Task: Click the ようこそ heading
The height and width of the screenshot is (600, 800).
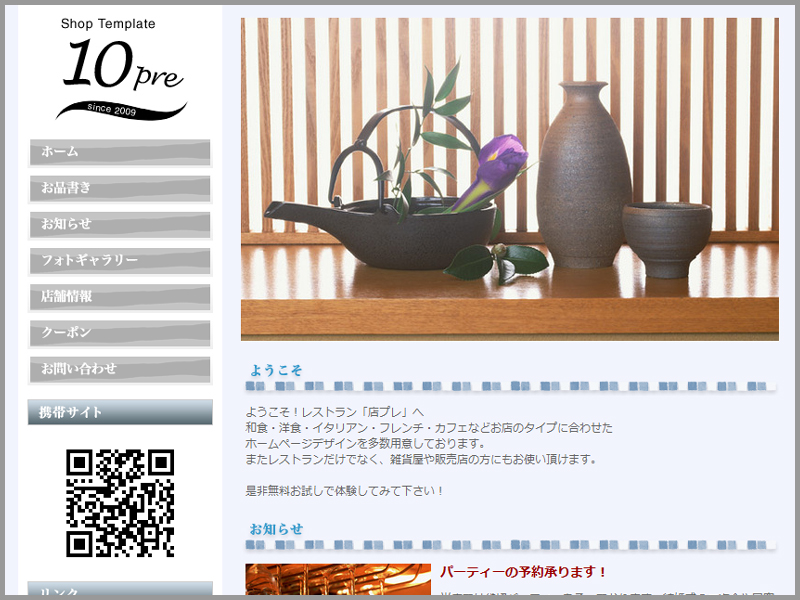Action: click(x=276, y=370)
